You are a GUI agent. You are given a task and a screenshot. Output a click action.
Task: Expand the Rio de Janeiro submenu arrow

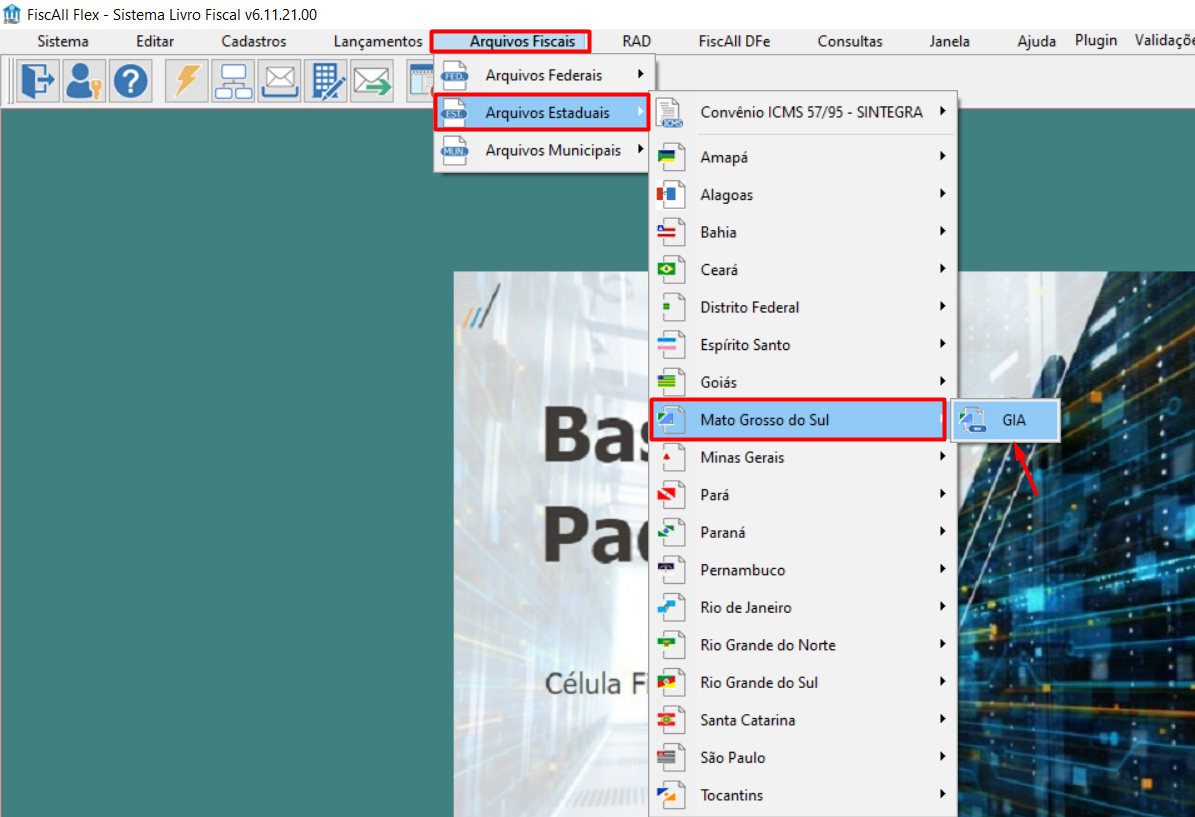click(x=943, y=607)
